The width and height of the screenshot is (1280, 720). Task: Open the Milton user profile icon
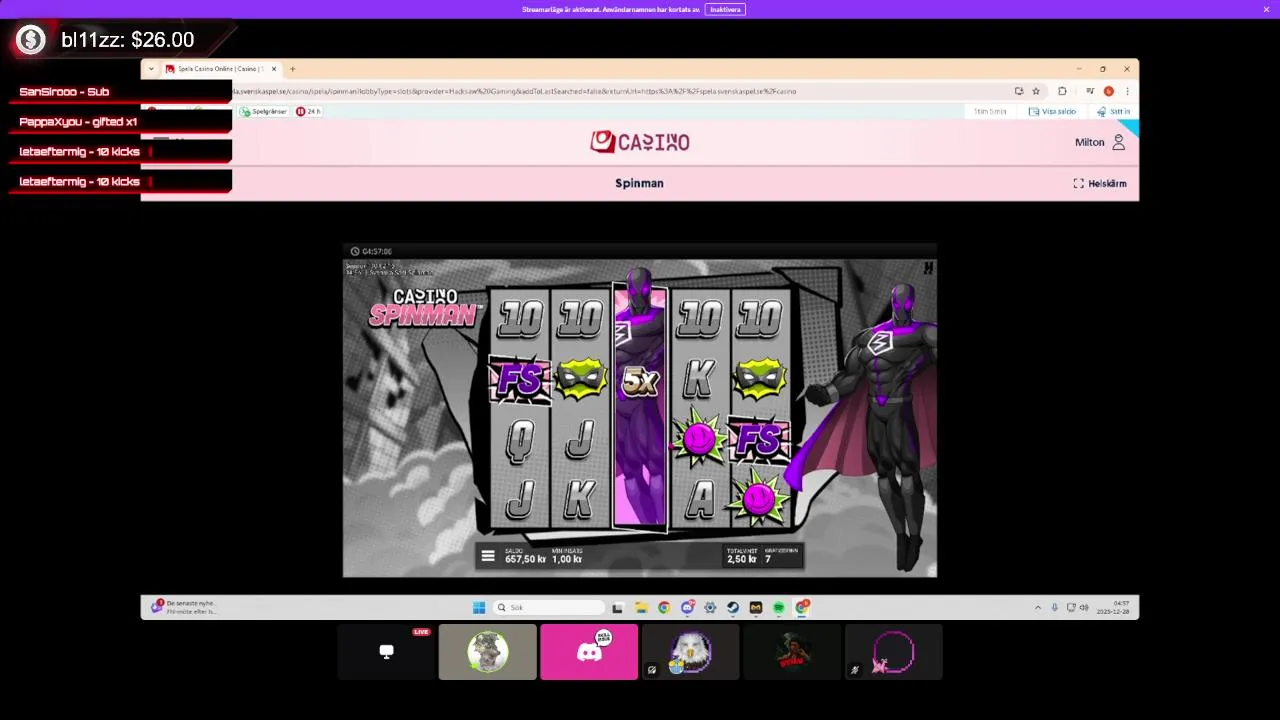pyautogui.click(x=1118, y=142)
